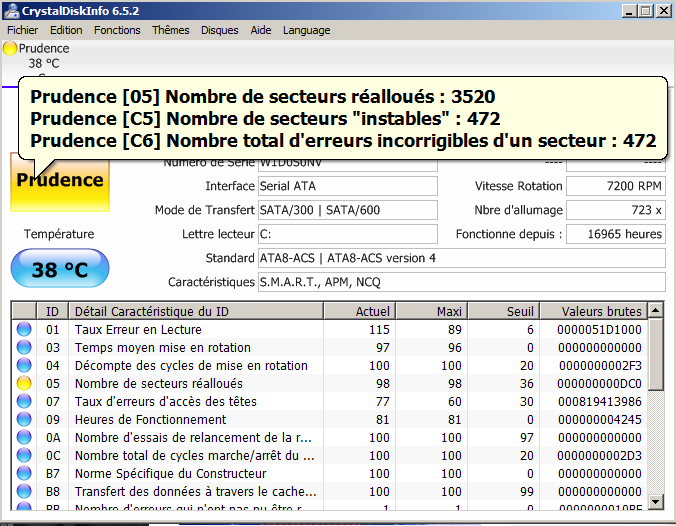Viewport: 676px width, 526px height.
Task: Click raw value 0000000002F3
Action: pos(600,366)
